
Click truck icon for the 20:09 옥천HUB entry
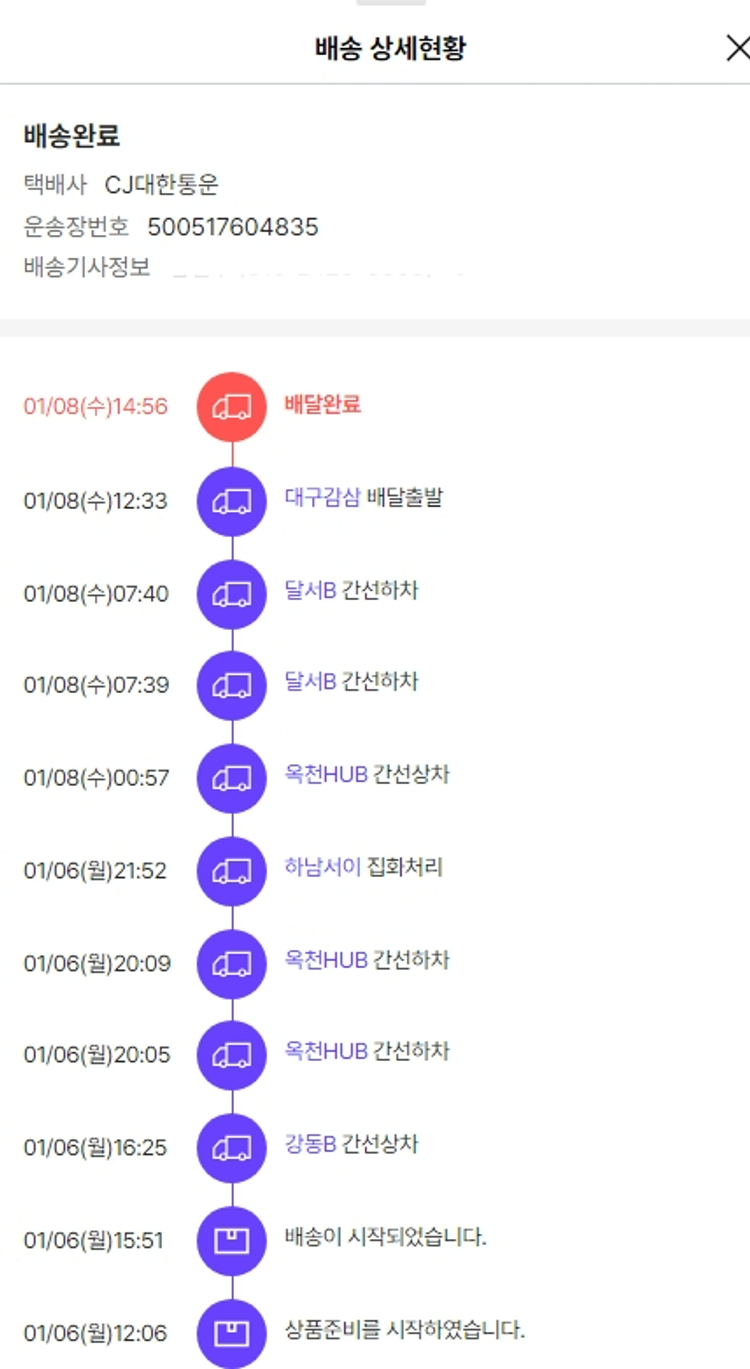(x=232, y=963)
